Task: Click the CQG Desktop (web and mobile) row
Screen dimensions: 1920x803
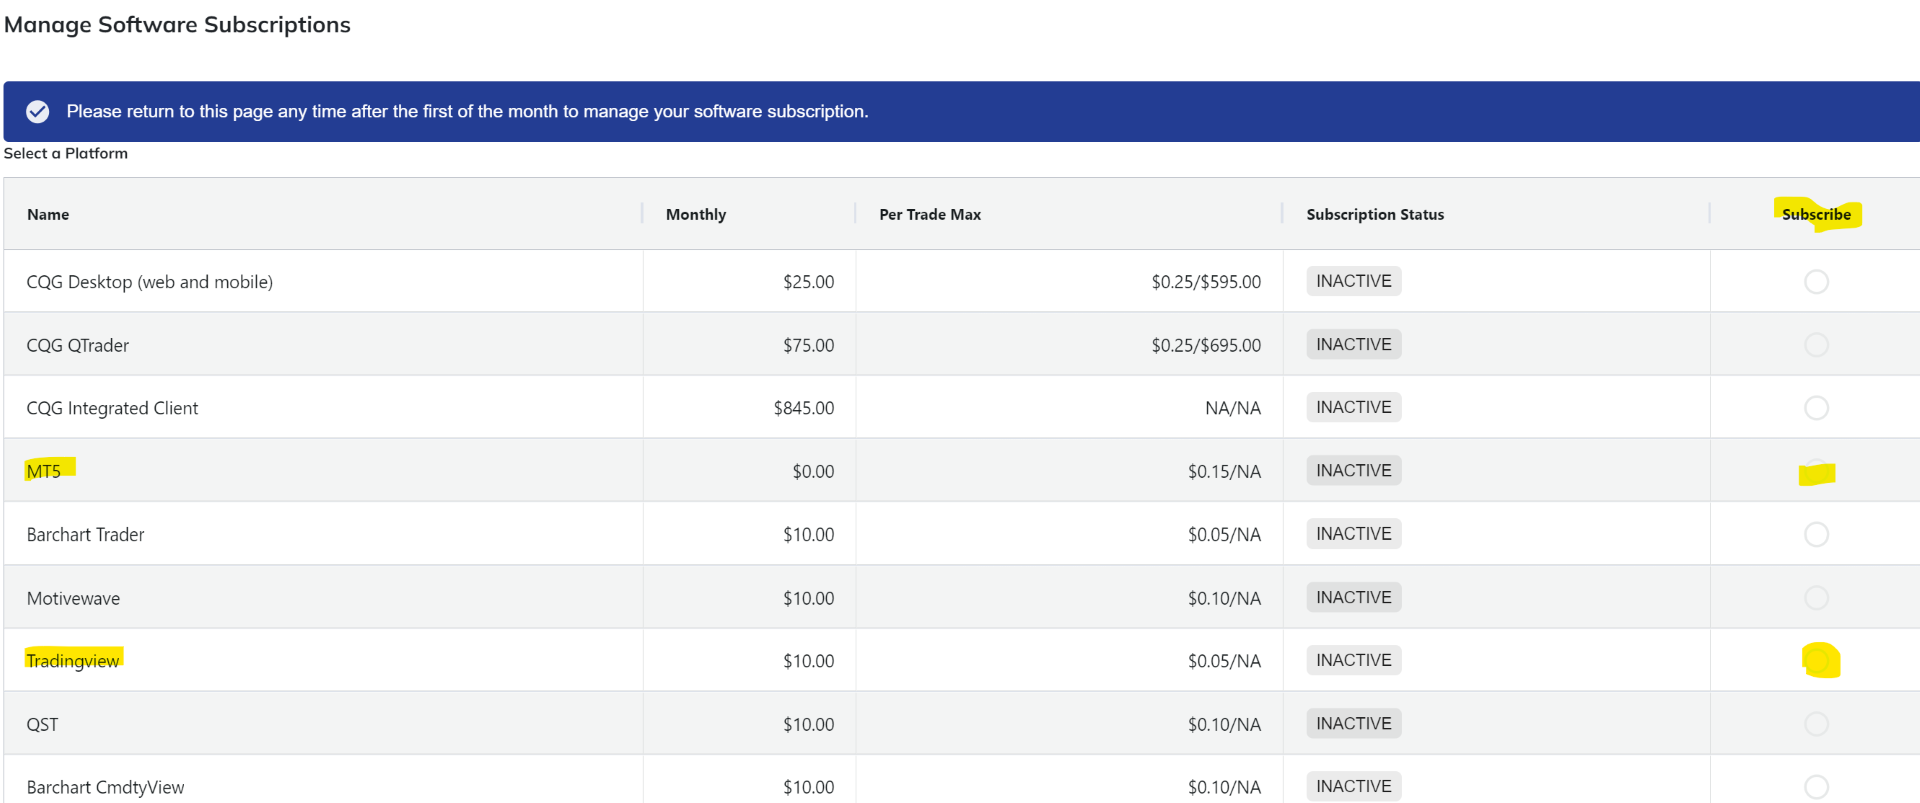Action: click(x=150, y=282)
